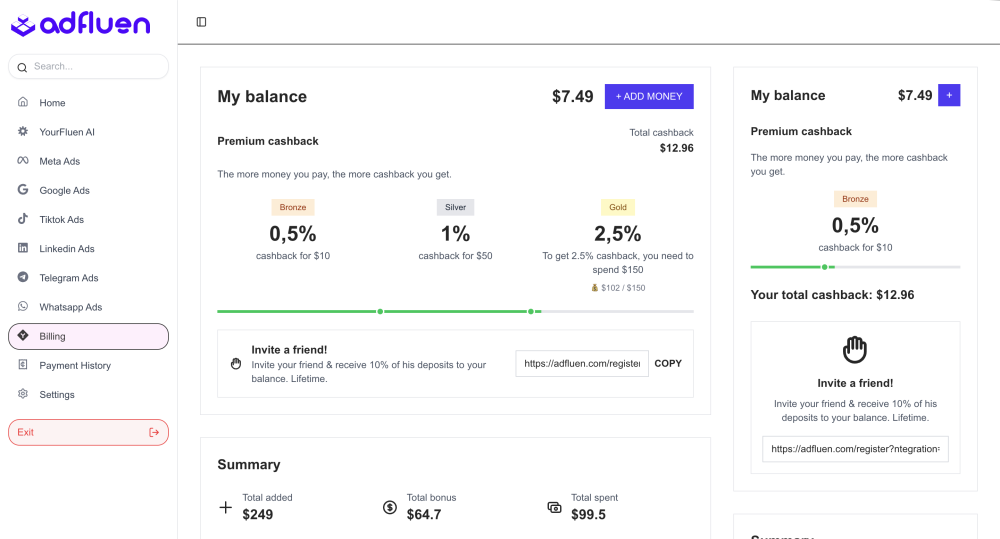This screenshot has width=1000, height=539.
Task: Click the small plus button beside $7.49
Action: 949,96
